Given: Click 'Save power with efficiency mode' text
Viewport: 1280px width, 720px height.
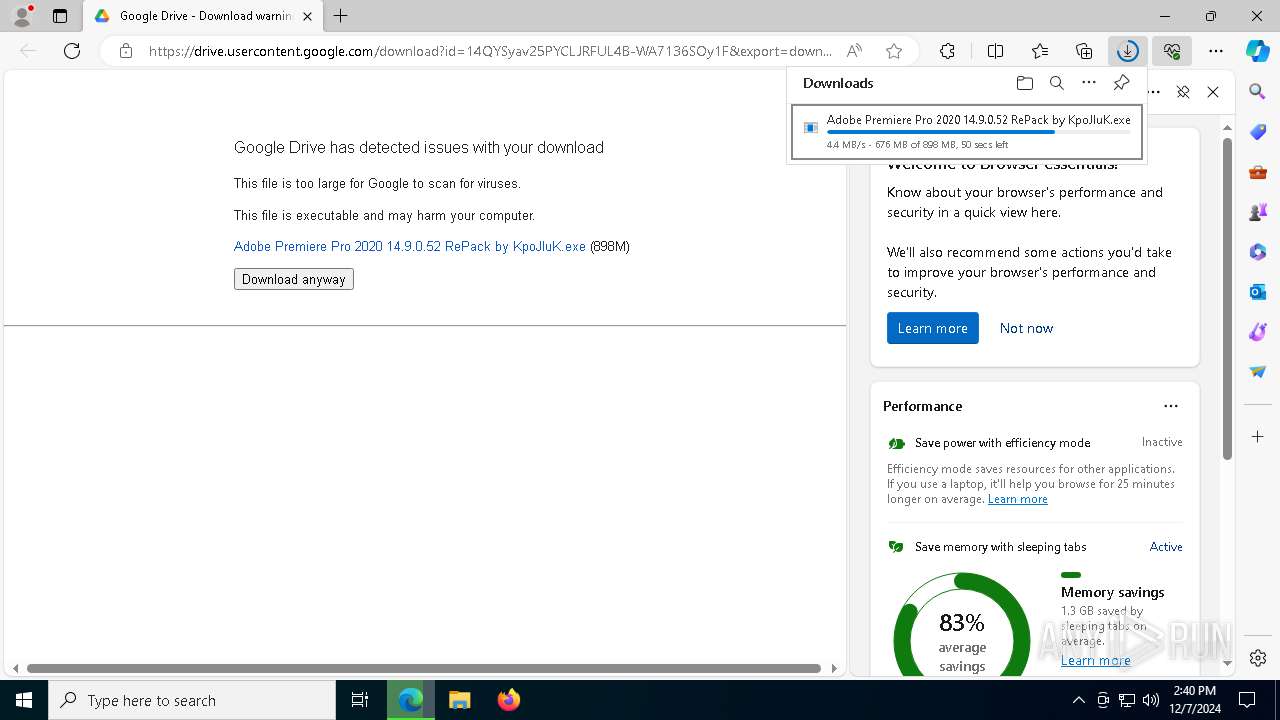Looking at the screenshot, I should click(1002, 443).
